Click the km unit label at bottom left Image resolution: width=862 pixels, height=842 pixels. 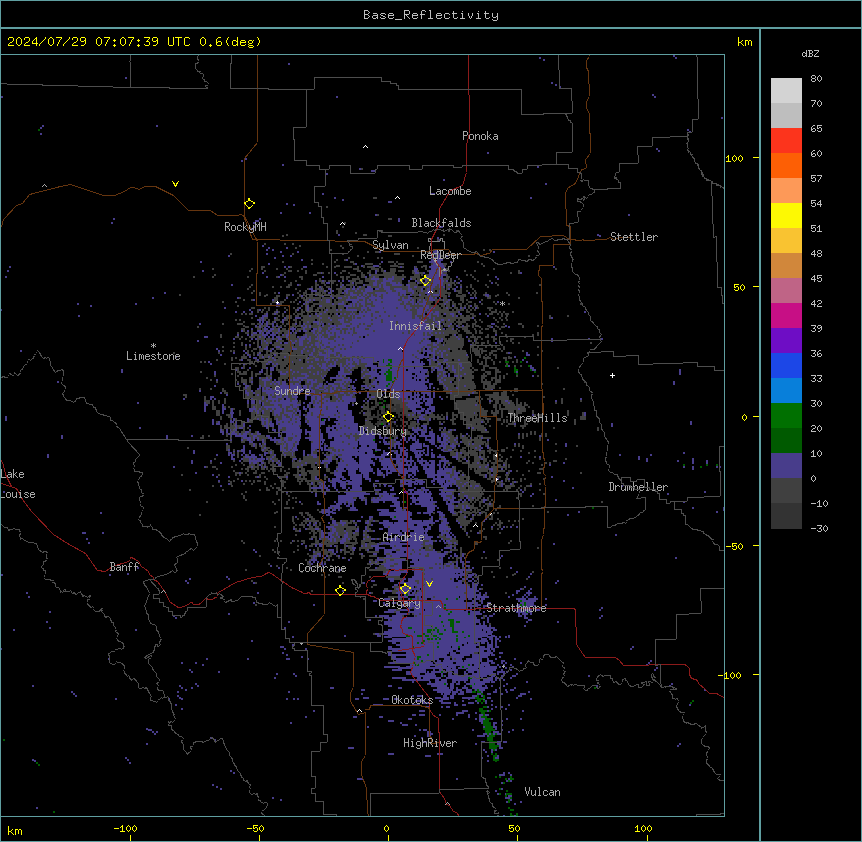tap(15, 831)
